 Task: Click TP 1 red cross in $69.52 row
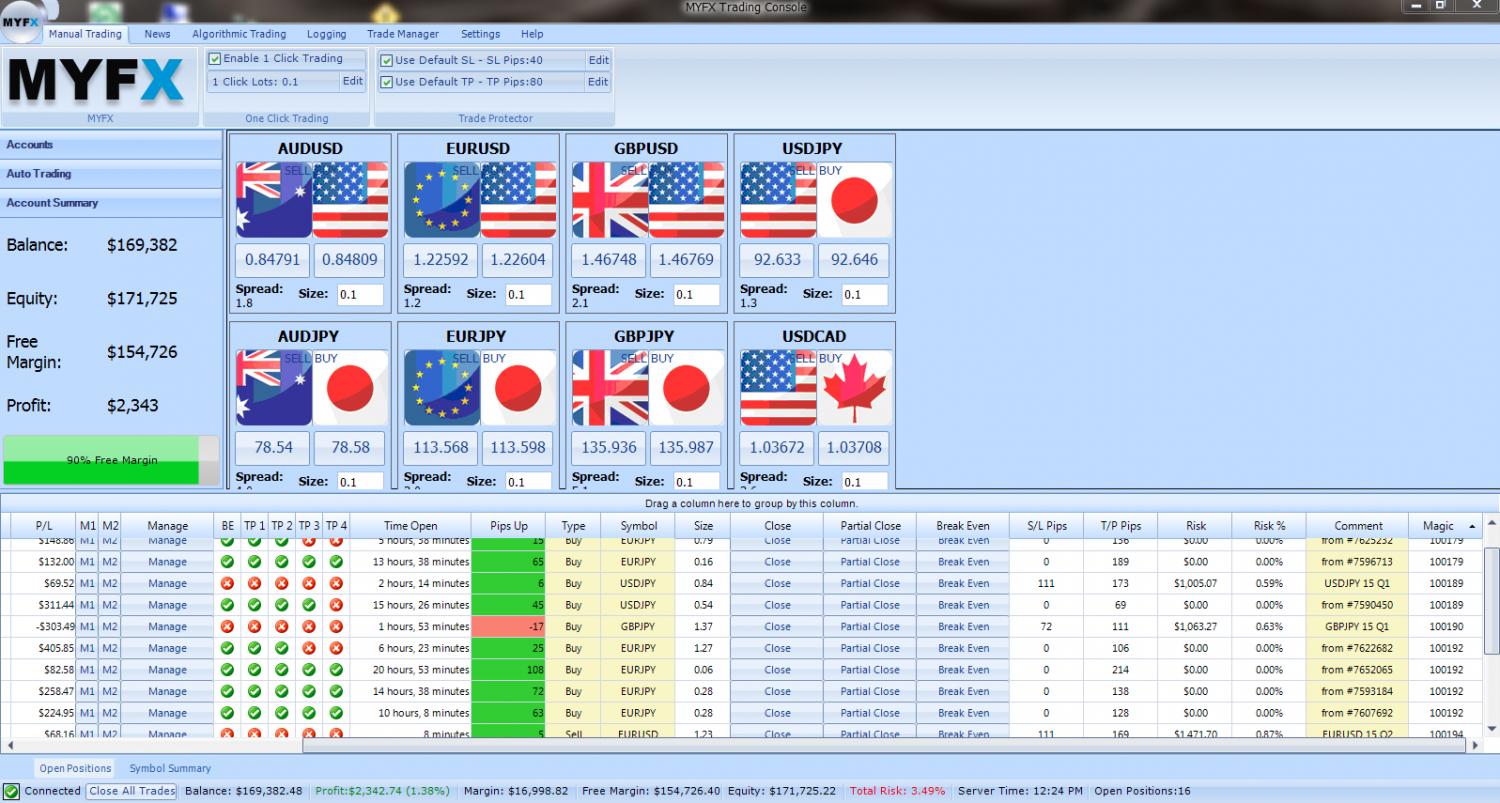point(254,583)
